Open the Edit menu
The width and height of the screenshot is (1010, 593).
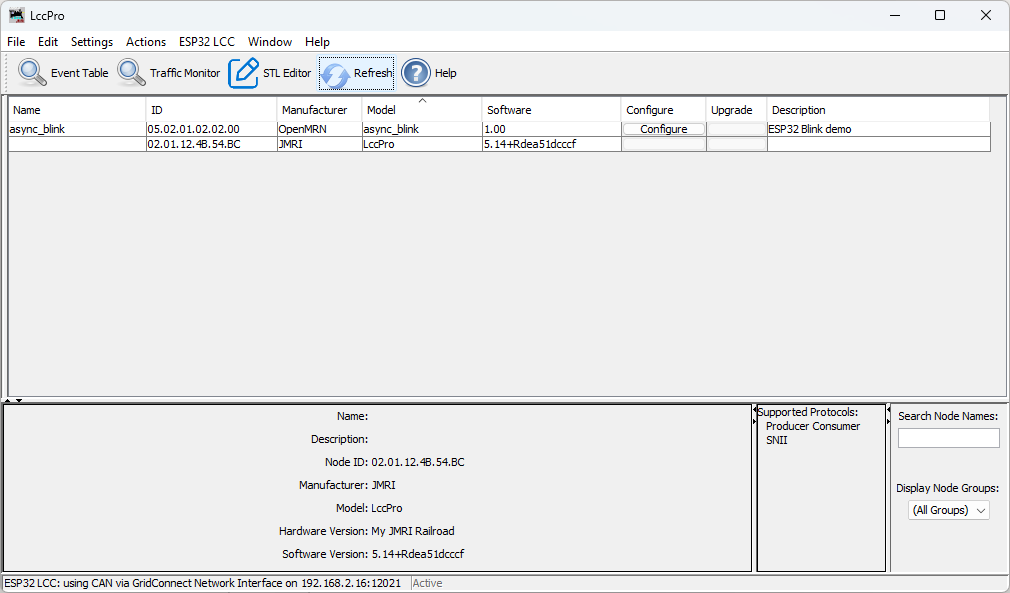pyautogui.click(x=47, y=42)
